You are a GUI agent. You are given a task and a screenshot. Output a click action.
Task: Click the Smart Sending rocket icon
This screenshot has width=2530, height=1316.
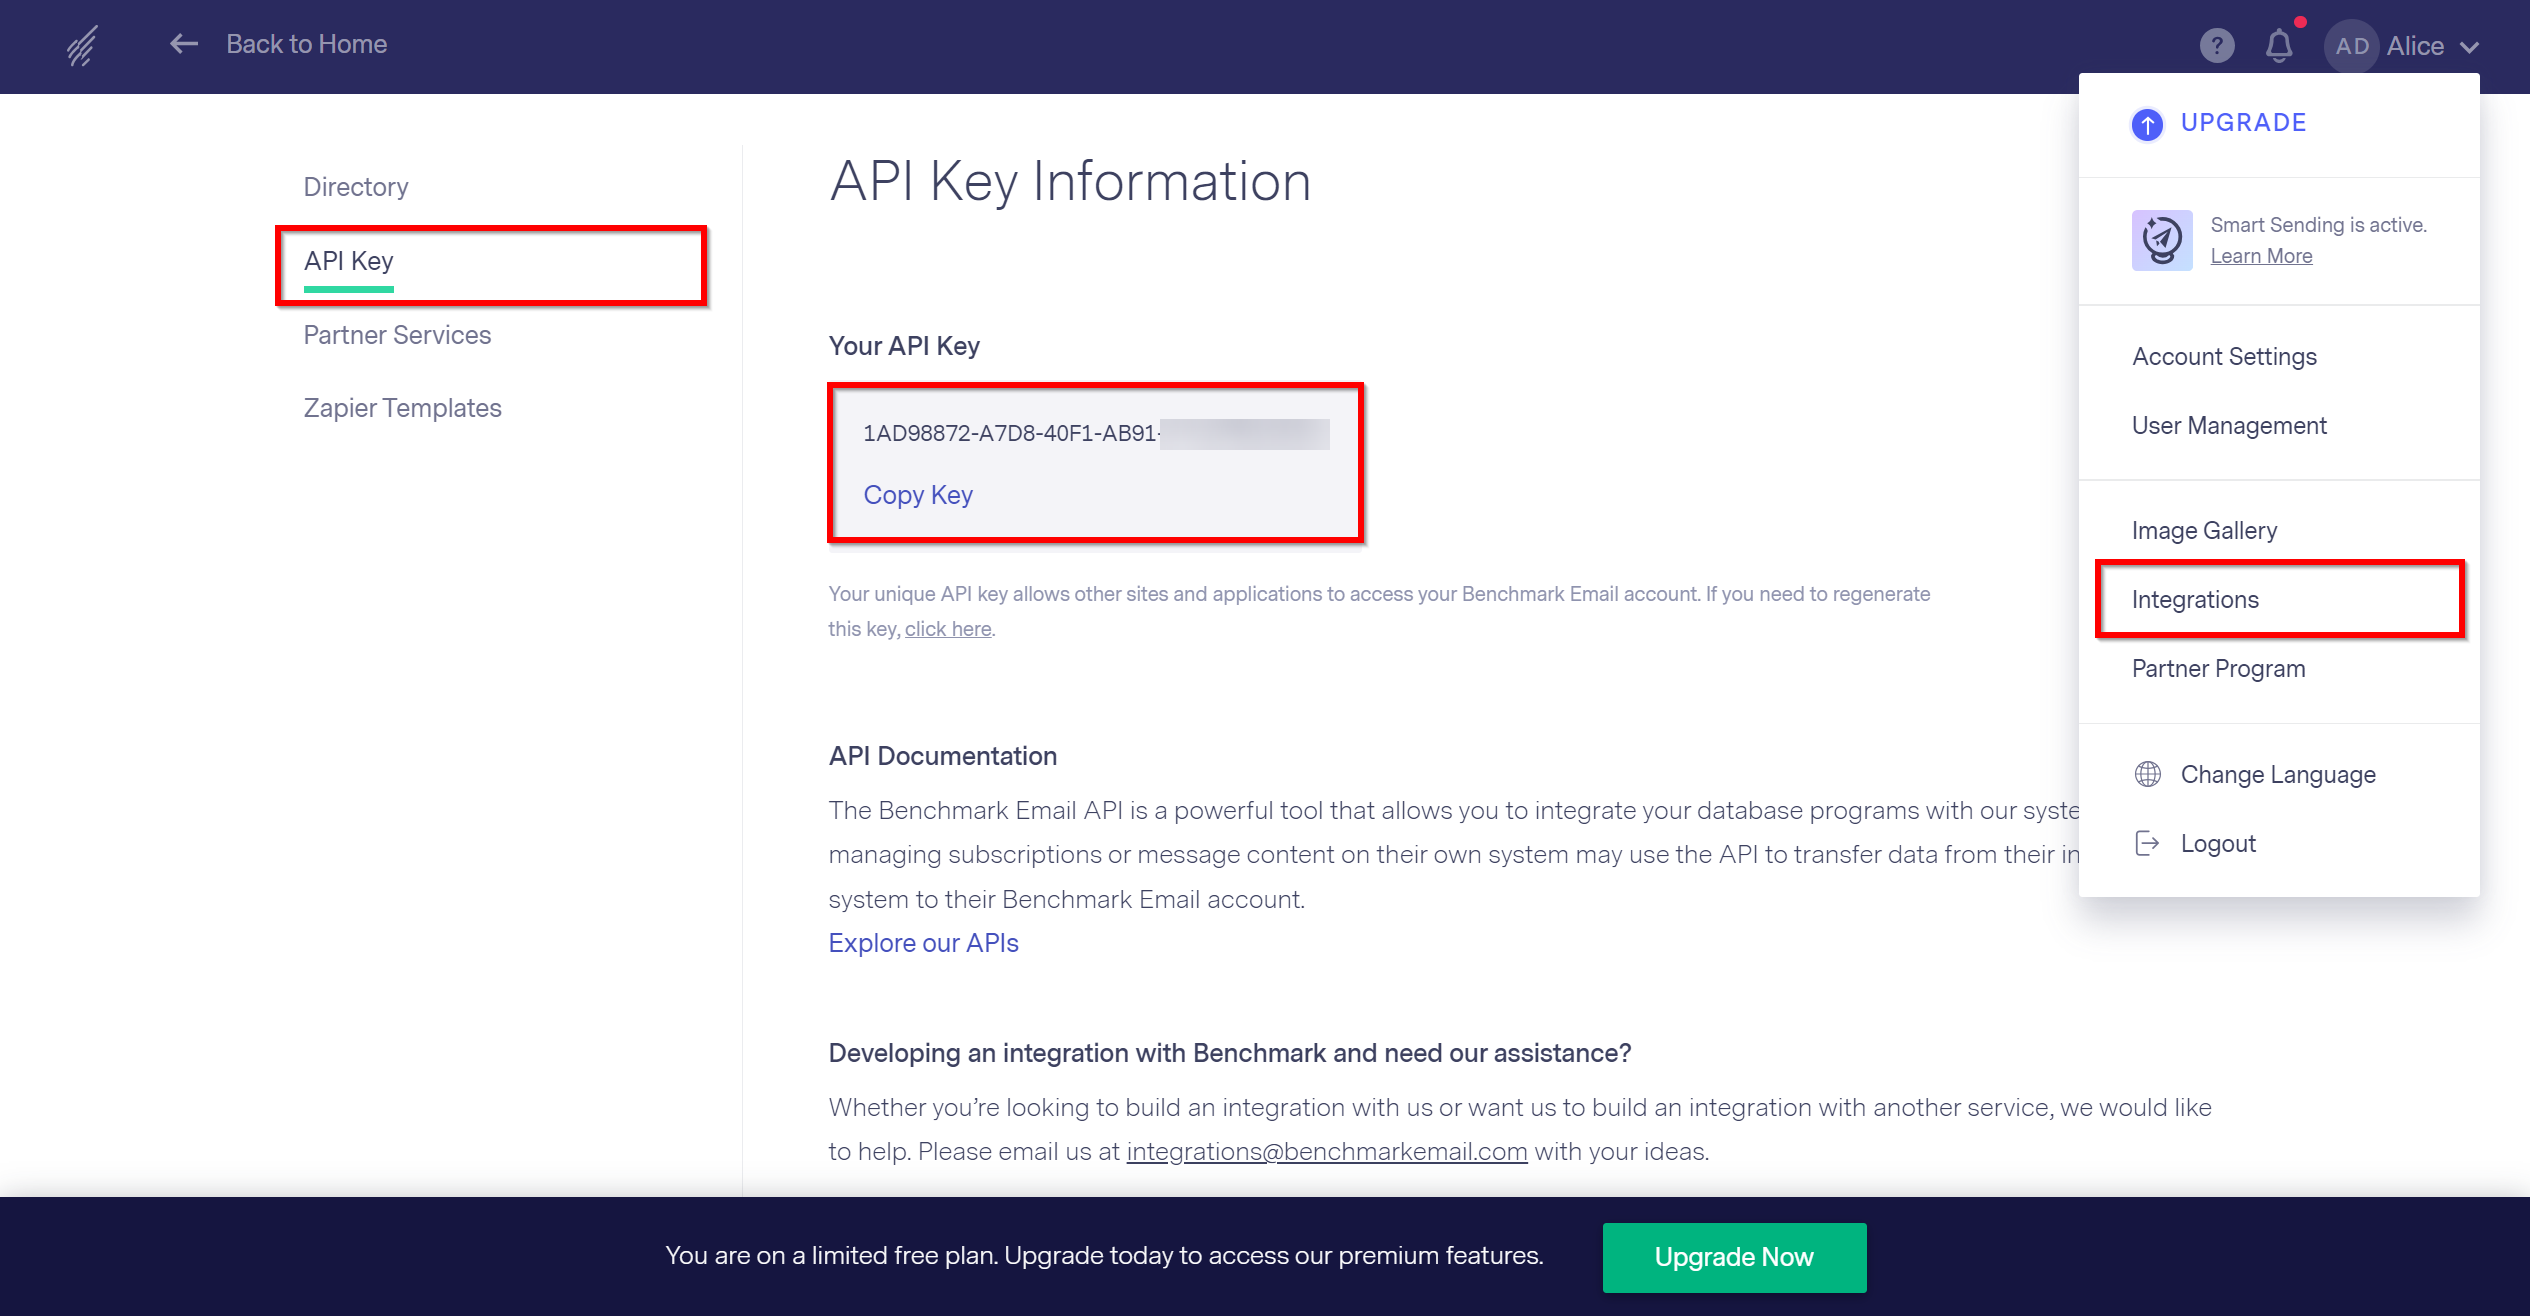(x=2162, y=240)
